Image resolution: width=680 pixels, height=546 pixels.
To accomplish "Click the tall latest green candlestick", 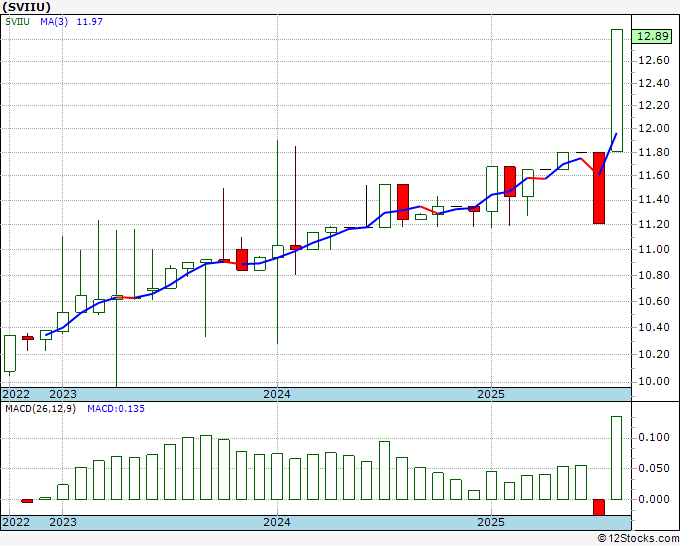I will 617,91.
